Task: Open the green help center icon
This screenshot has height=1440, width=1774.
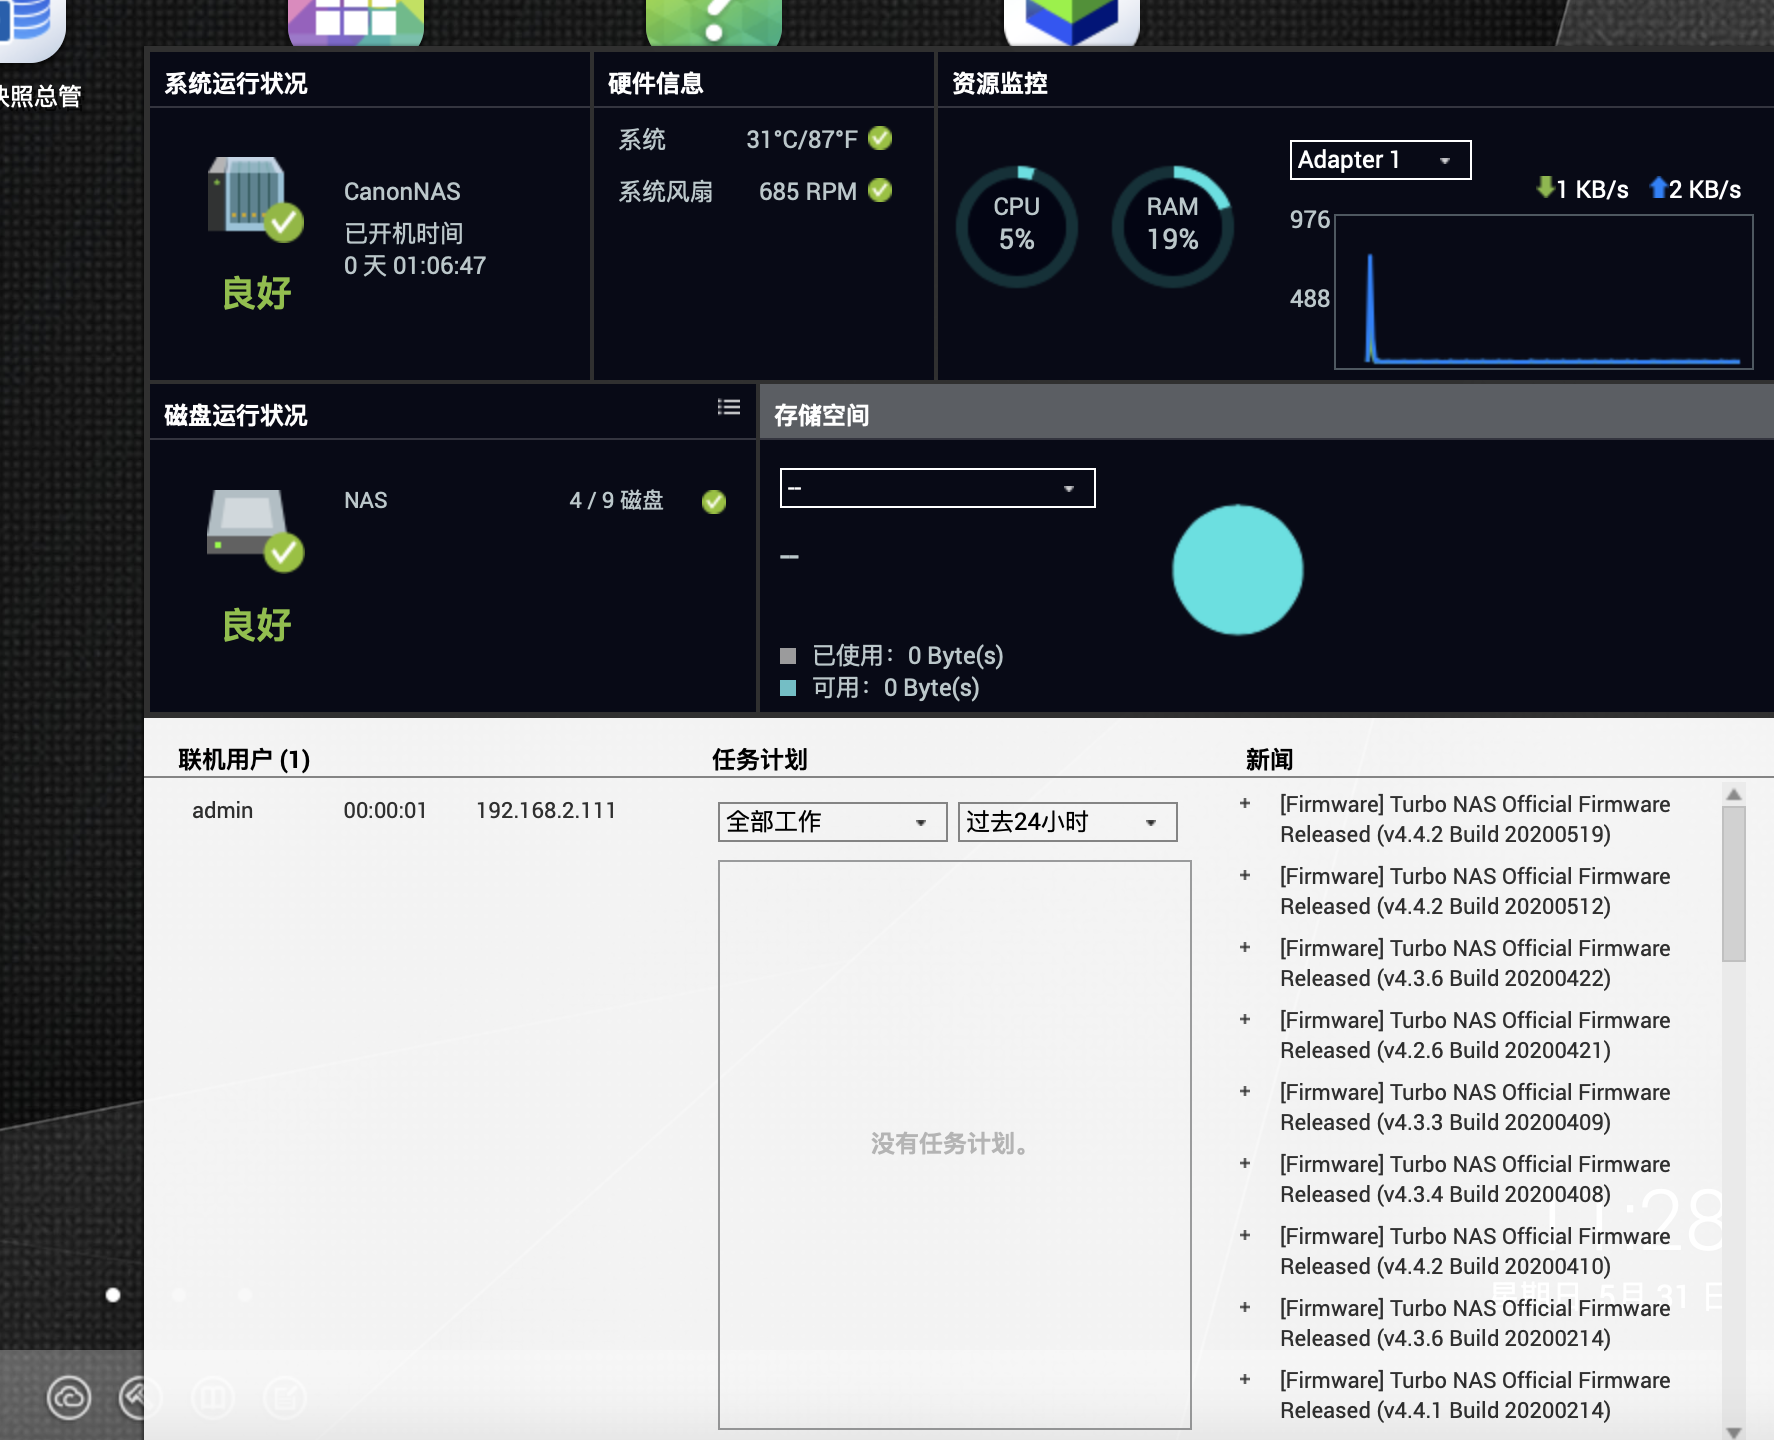Action: click(x=713, y=20)
